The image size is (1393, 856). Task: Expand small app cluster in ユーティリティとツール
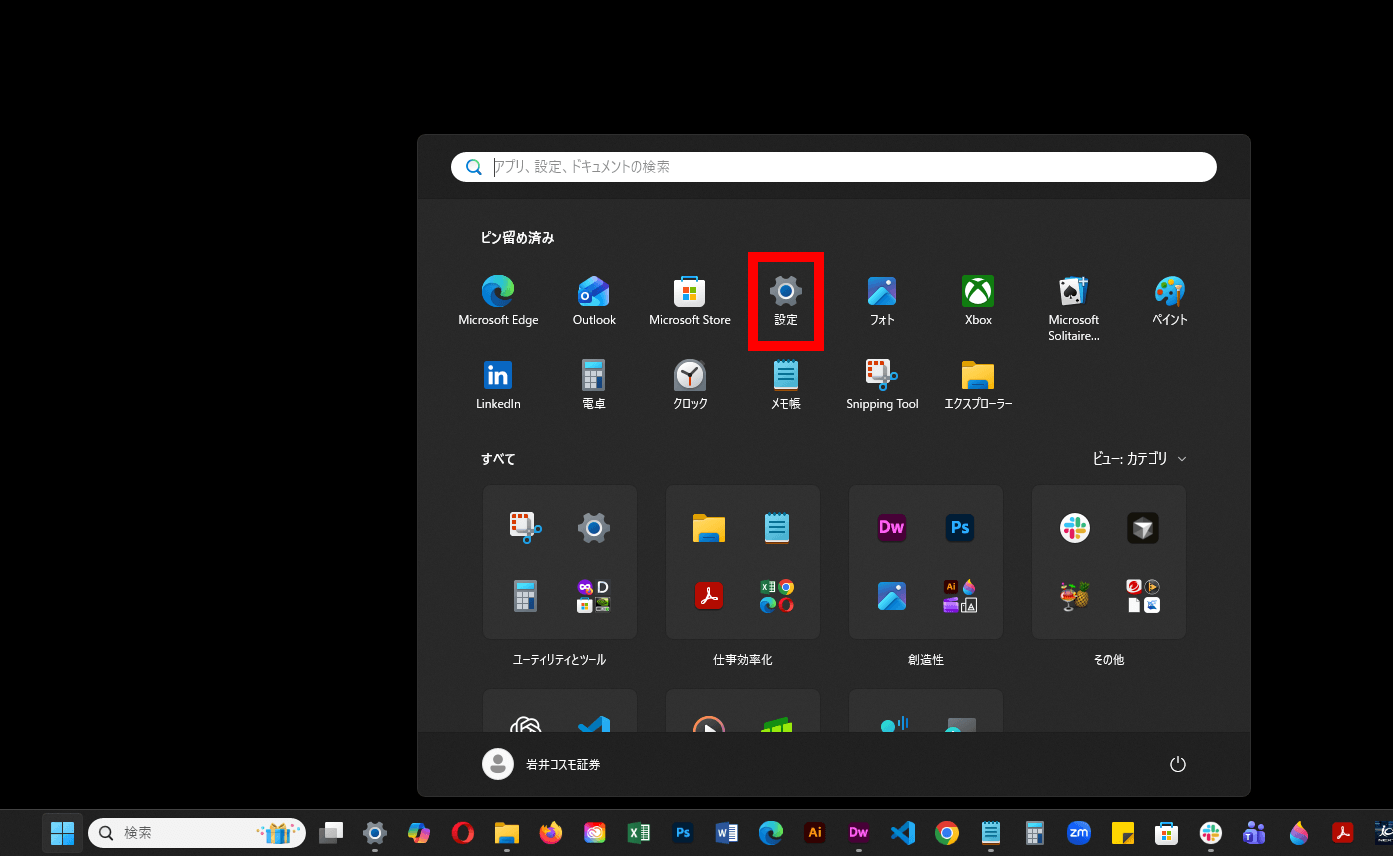(x=594, y=596)
